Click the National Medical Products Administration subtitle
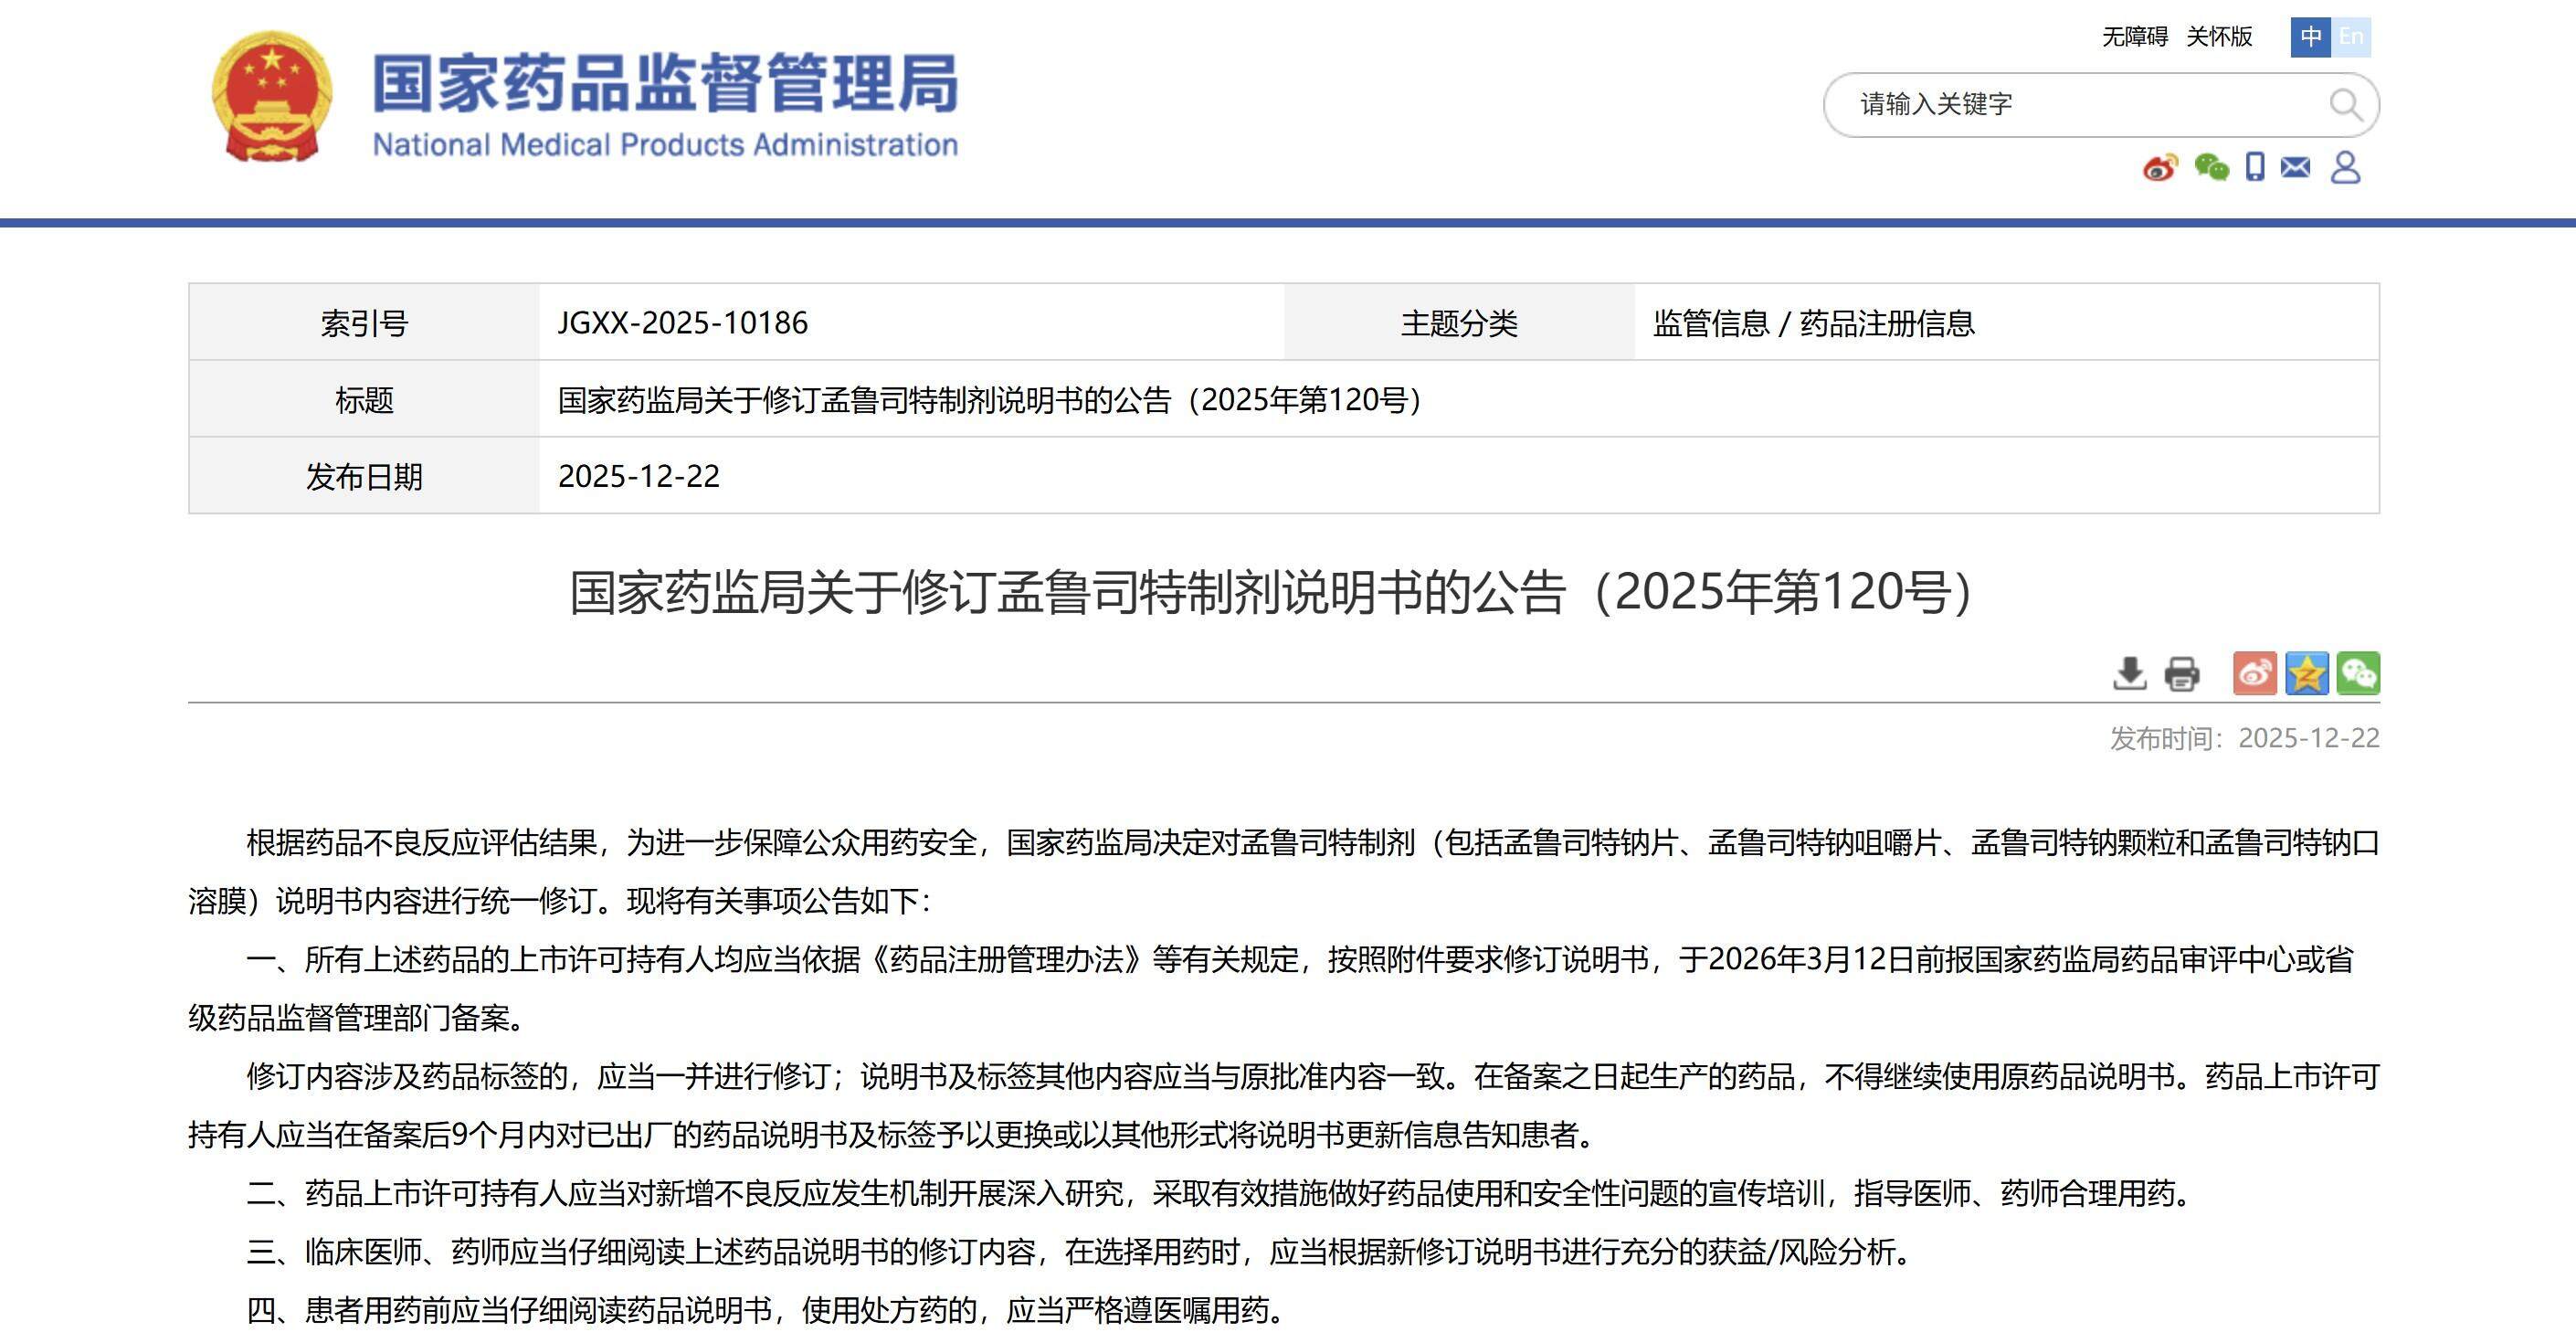The width and height of the screenshot is (2576, 1332). click(x=665, y=145)
